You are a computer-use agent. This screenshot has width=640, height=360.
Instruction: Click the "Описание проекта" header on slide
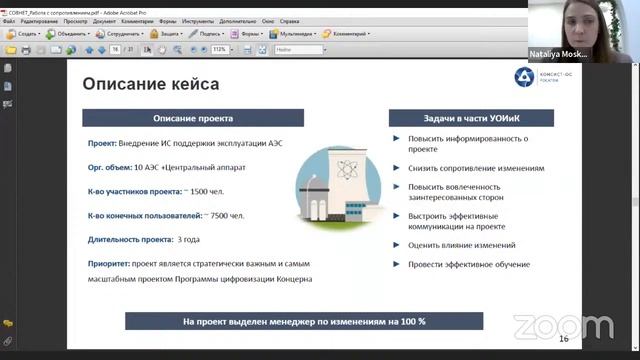[193, 118]
